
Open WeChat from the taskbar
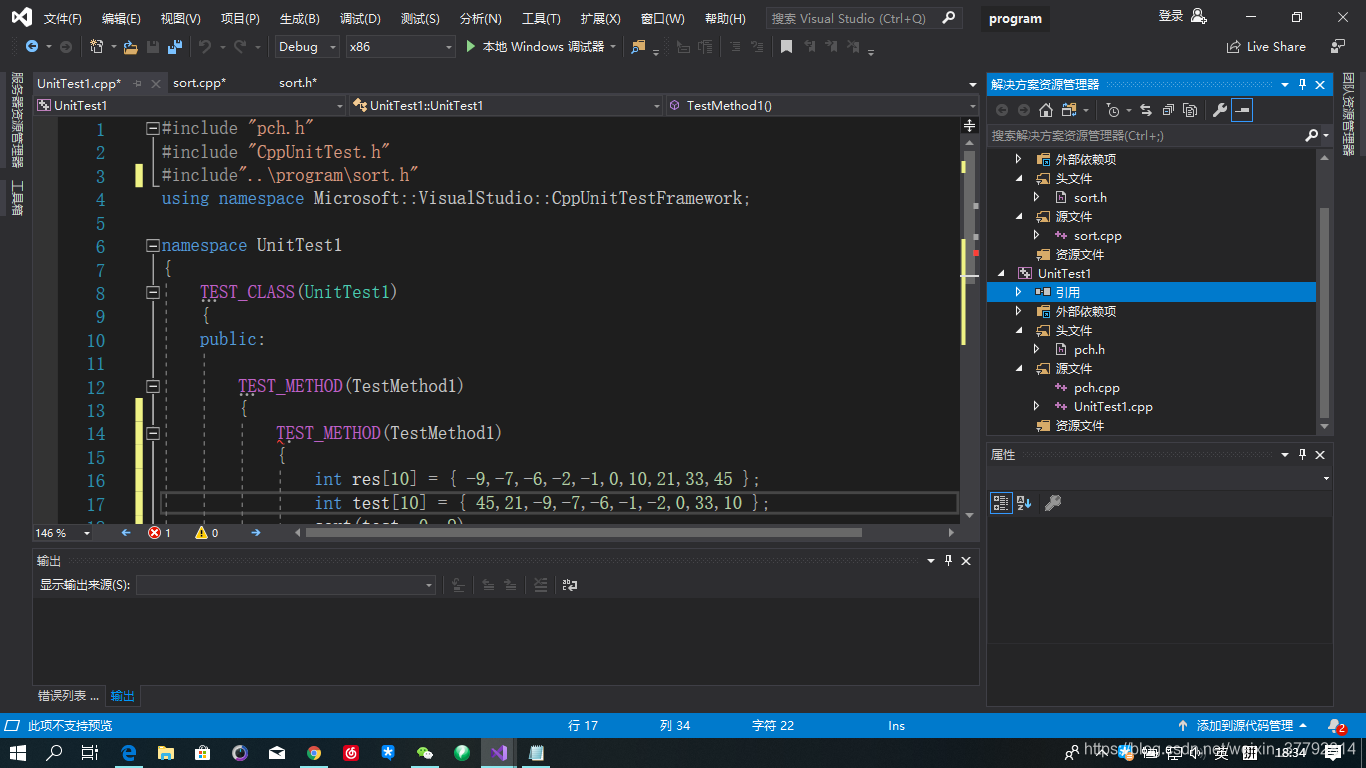425,753
